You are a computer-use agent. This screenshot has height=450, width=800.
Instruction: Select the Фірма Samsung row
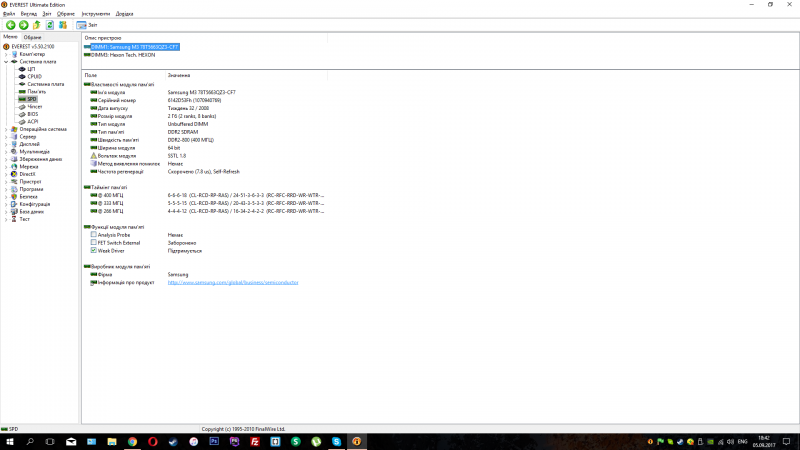click(204, 274)
